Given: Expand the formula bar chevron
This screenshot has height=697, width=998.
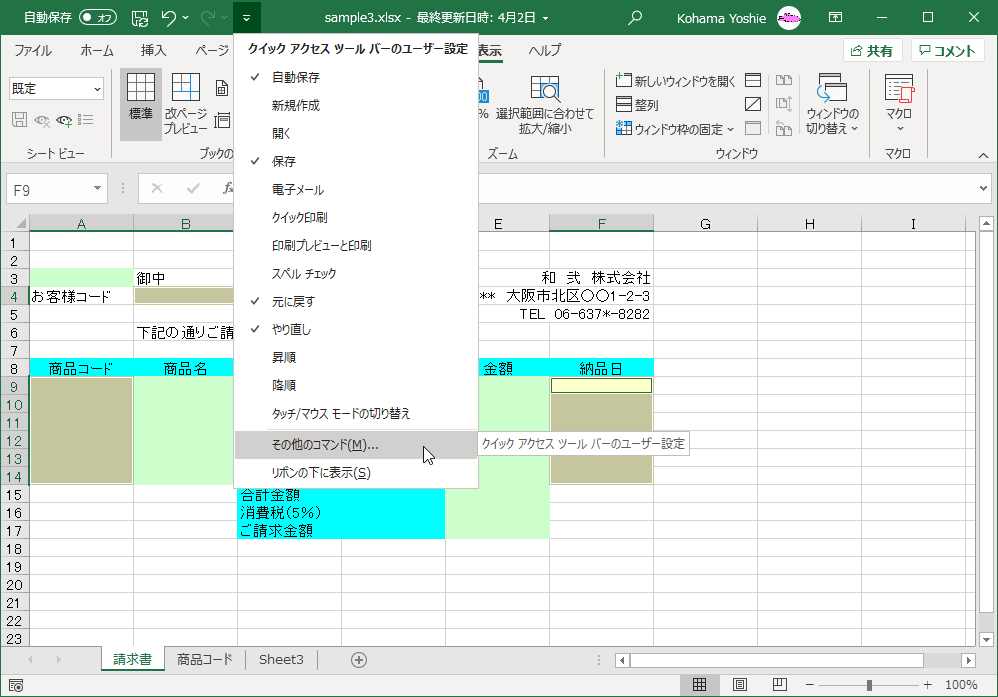Looking at the screenshot, I should 983,188.
